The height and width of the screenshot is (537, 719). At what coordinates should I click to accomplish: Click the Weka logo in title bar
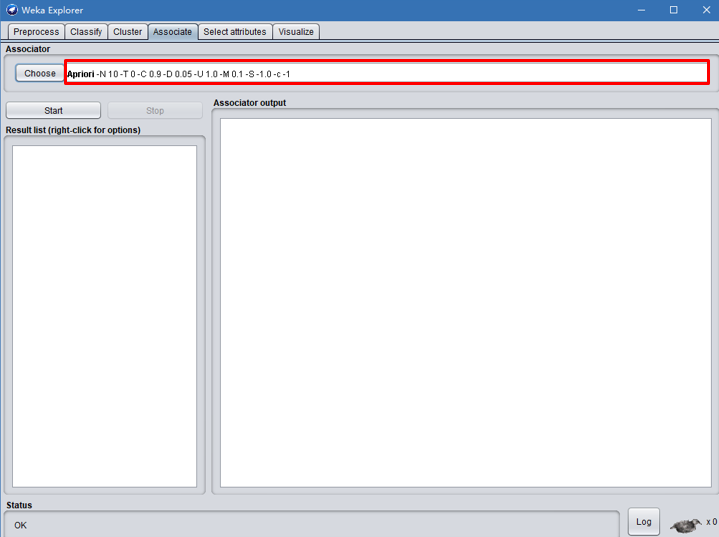tap(11, 10)
